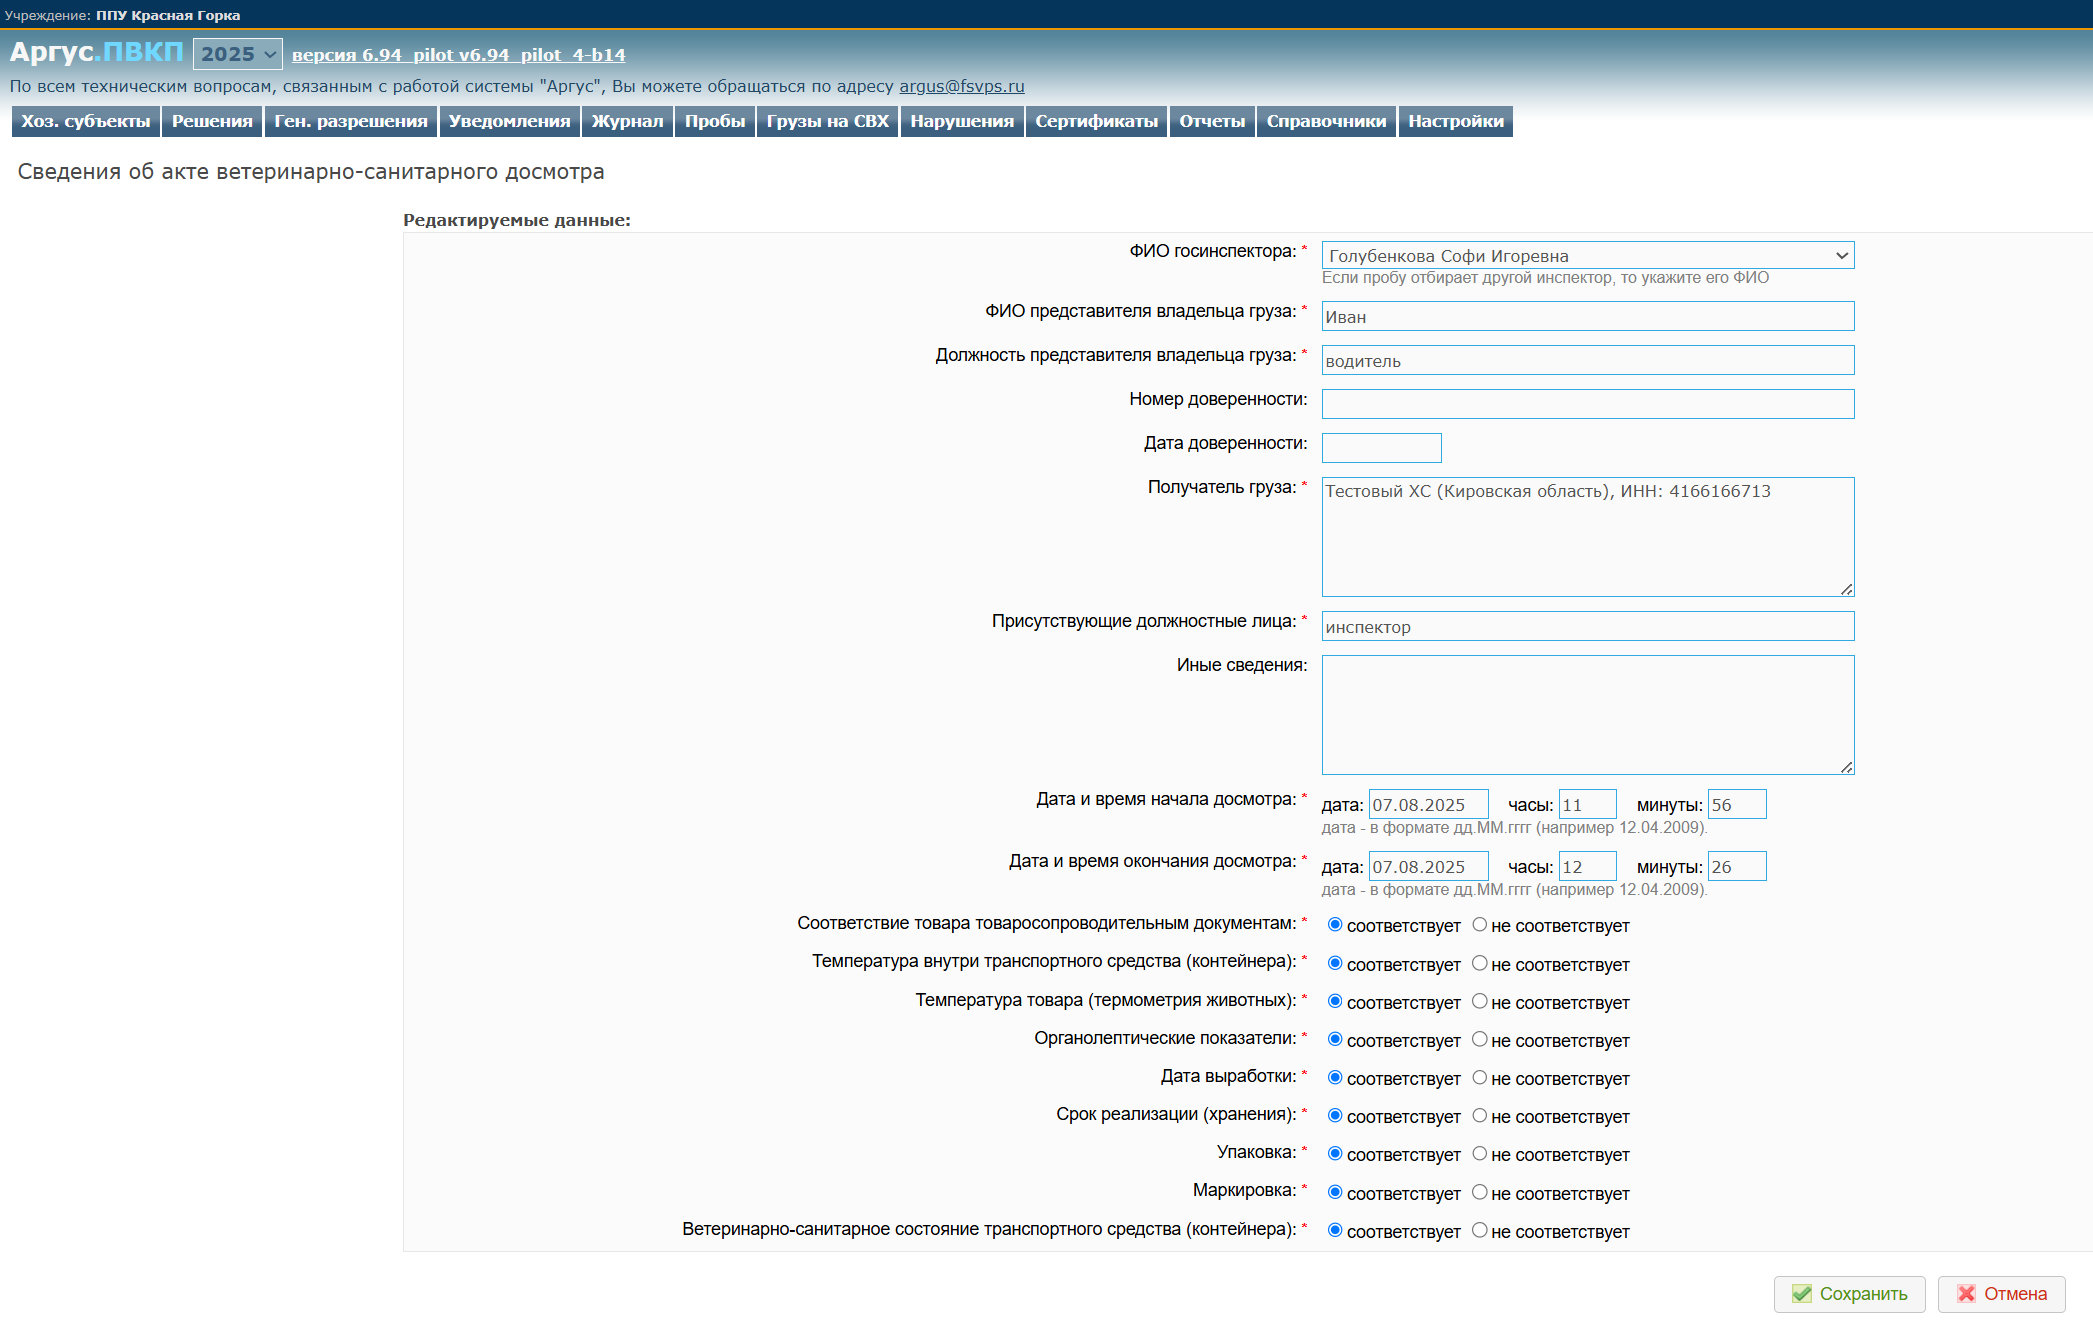Open the version 6.94 pilot link
2093x1328 pixels.
(458, 55)
